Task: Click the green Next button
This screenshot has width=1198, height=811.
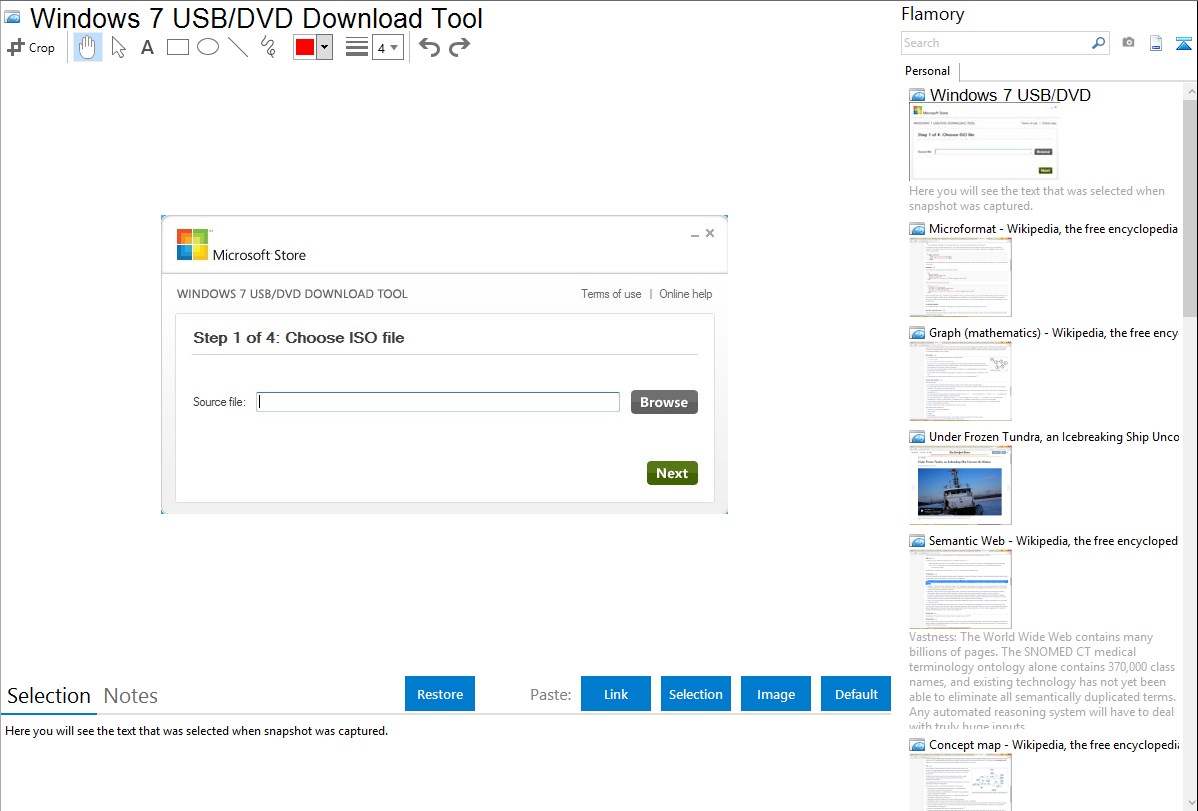Action: click(x=672, y=473)
